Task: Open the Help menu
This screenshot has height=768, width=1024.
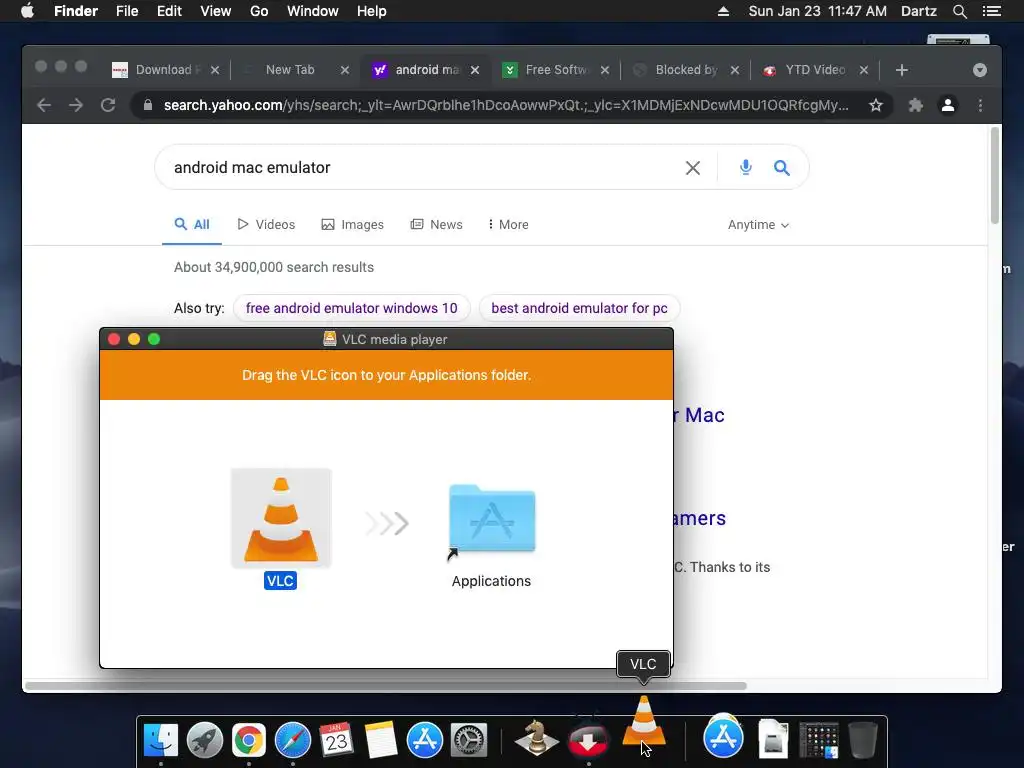Action: click(x=372, y=11)
